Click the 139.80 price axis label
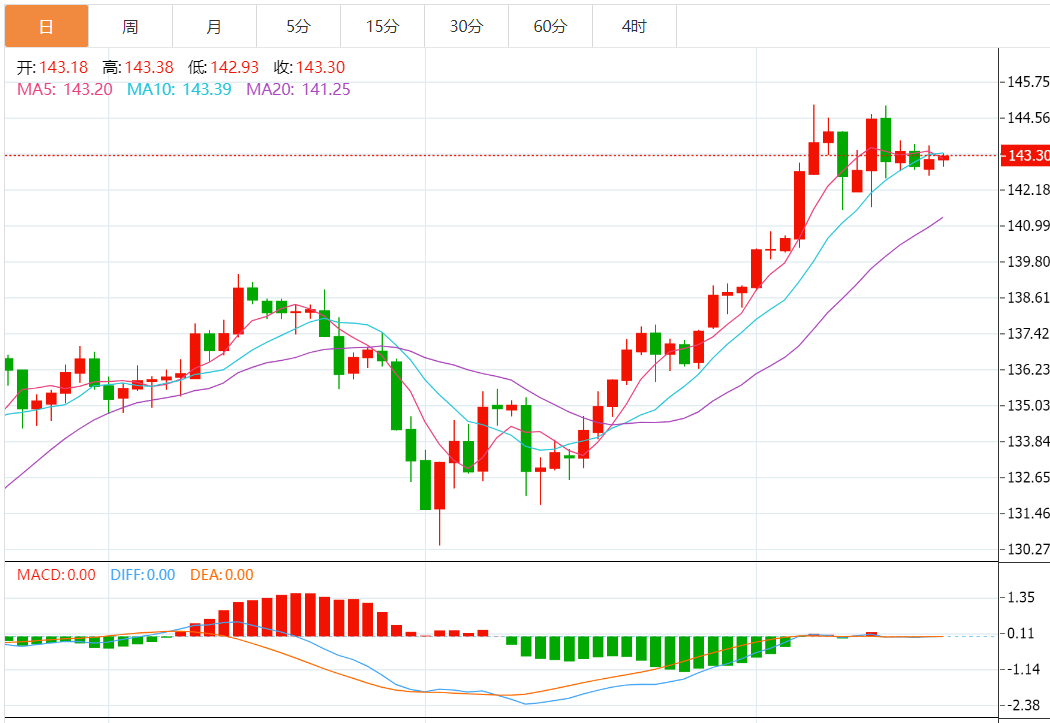The width and height of the screenshot is (1050, 723). [x=1028, y=262]
